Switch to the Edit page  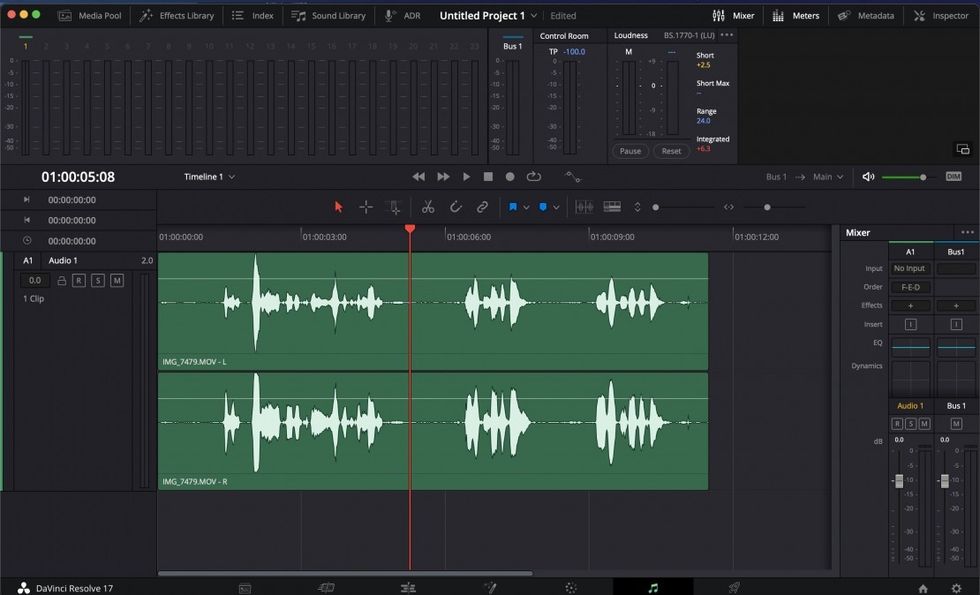[x=408, y=588]
